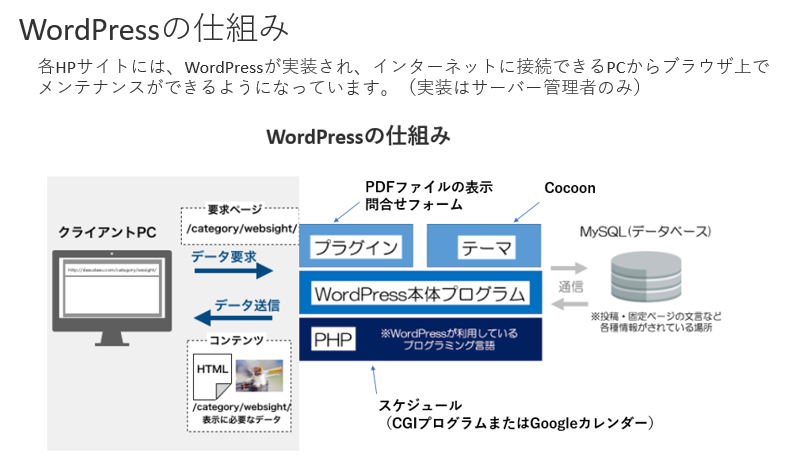Click the blue データ送信 left arrow

point(233,318)
